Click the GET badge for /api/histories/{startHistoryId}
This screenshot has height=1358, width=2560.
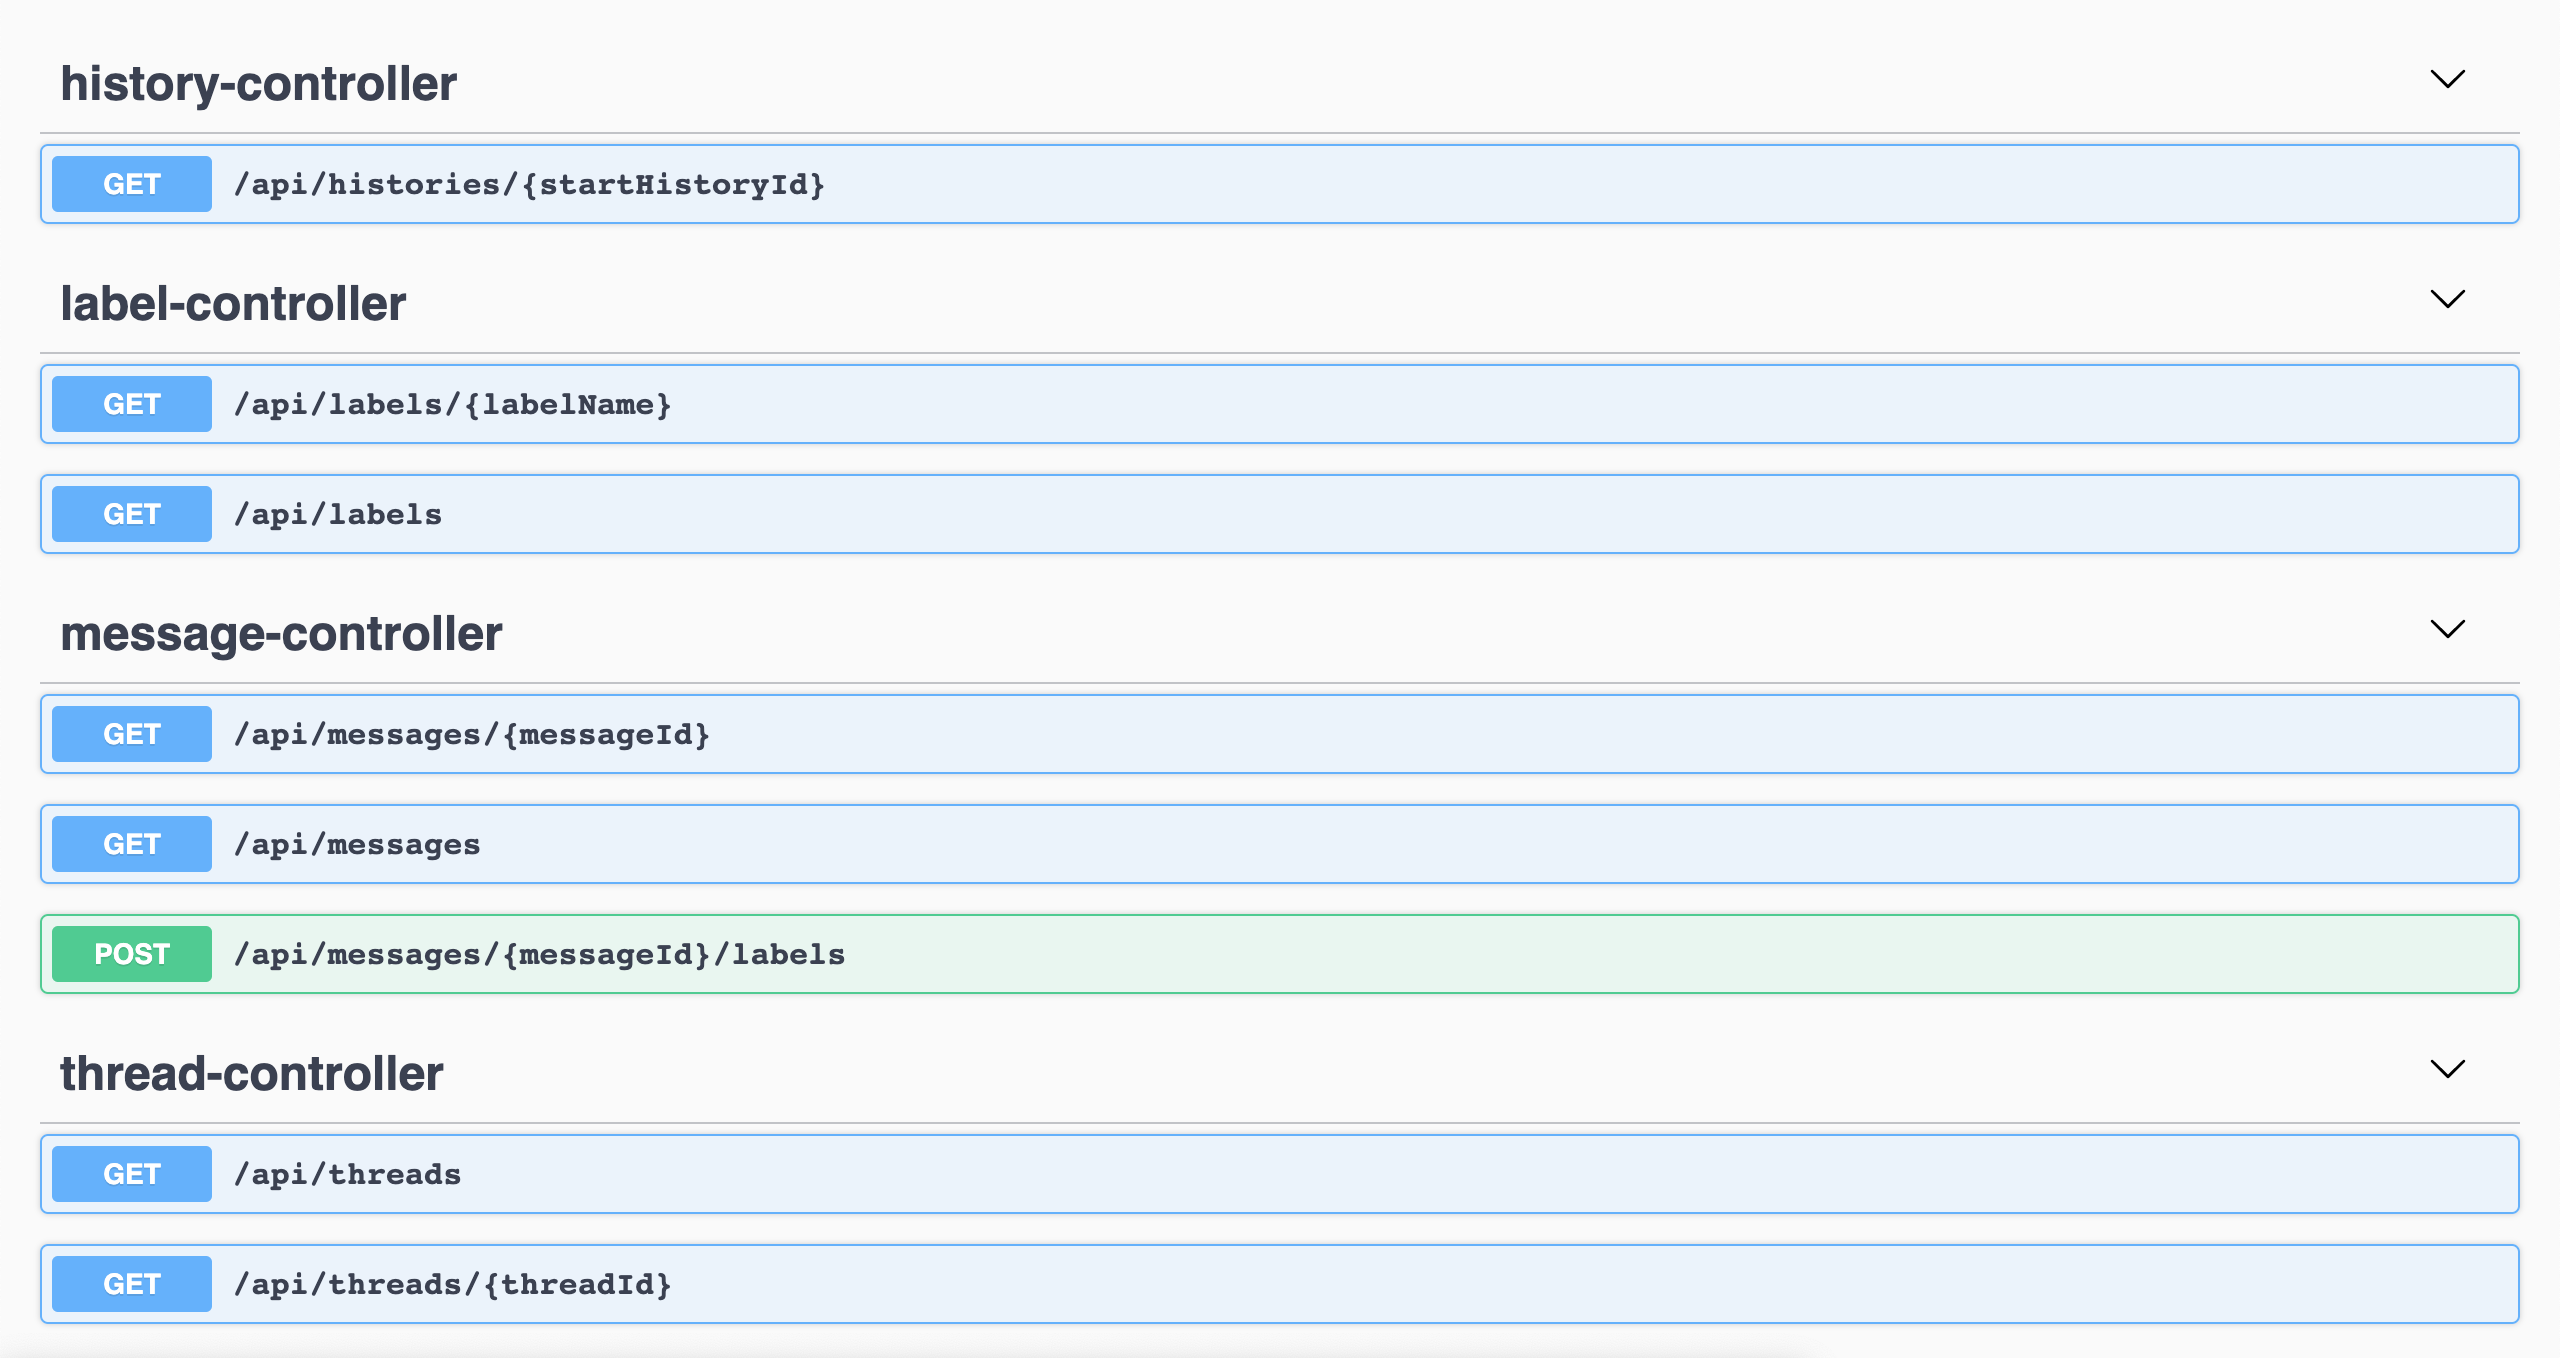pyautogui.click(x=132, y=184)
